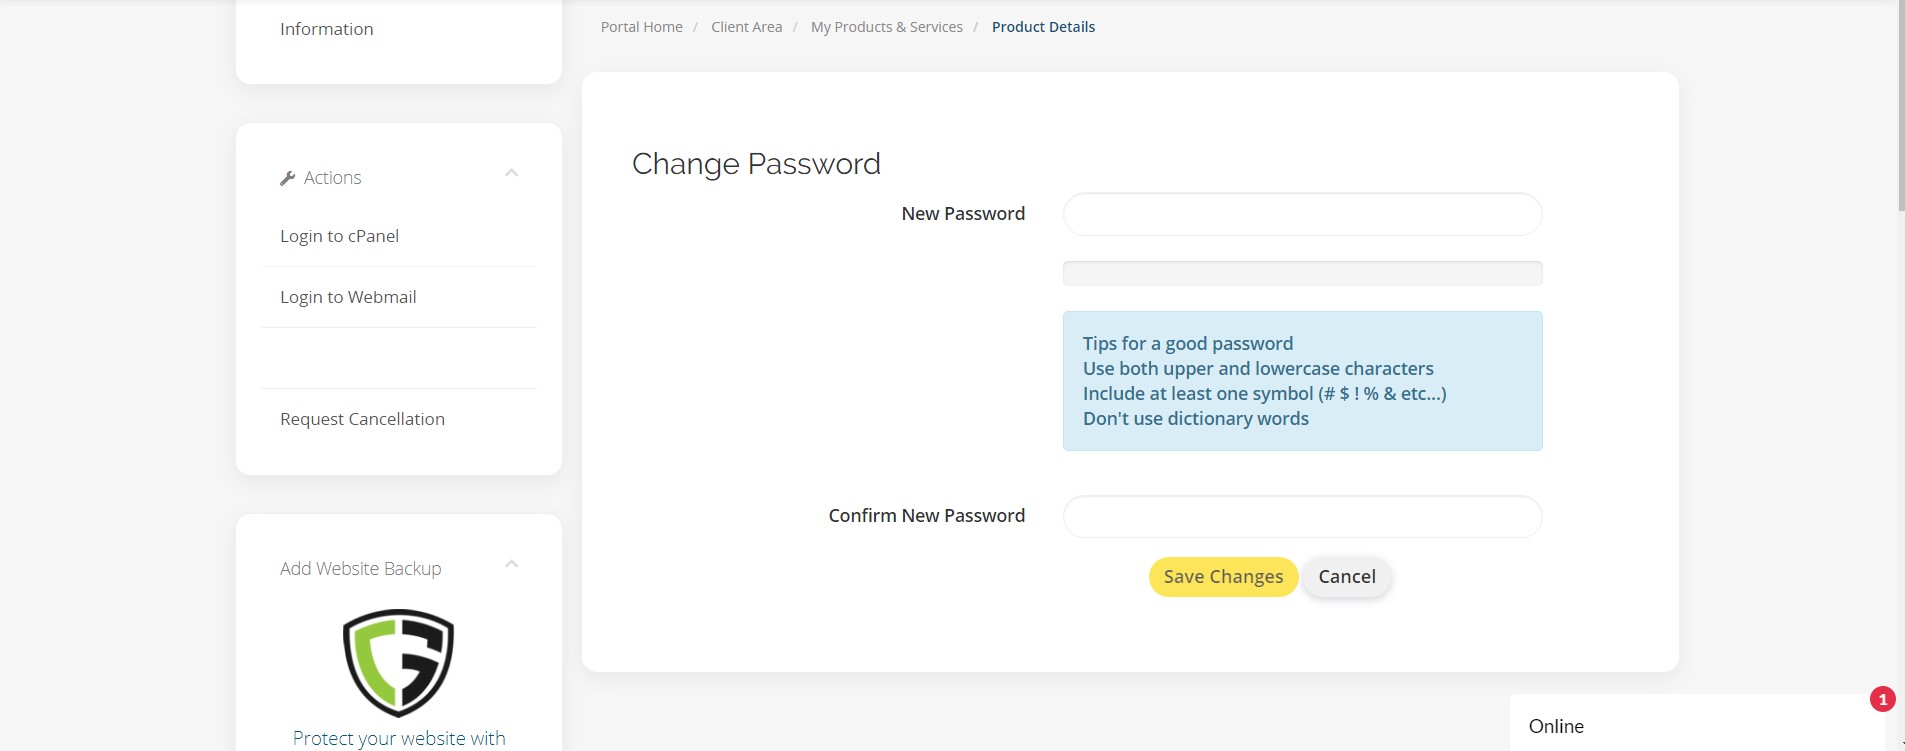
Task: Open the Information sidebar item
Action: point(326,29)
